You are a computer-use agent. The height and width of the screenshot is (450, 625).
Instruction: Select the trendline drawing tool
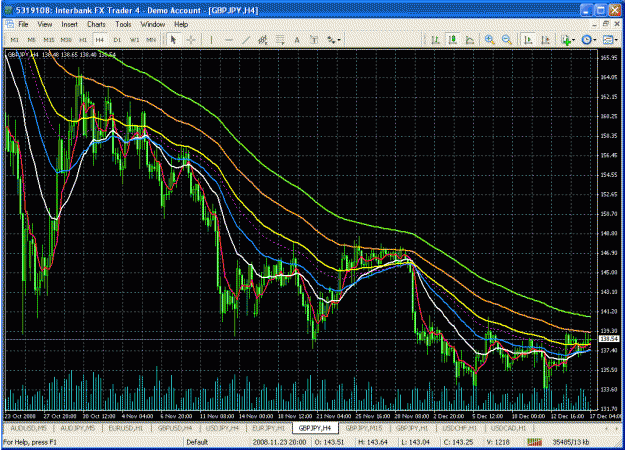coord(246,40)
